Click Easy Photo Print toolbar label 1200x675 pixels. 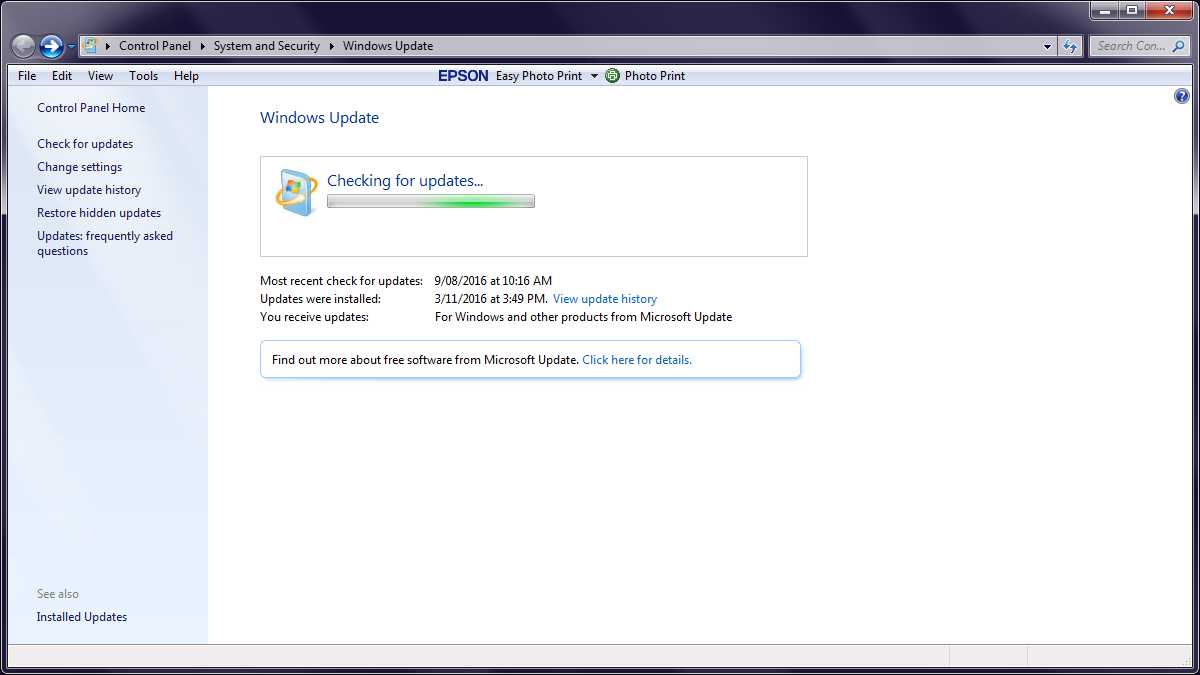tap(539, 76)
